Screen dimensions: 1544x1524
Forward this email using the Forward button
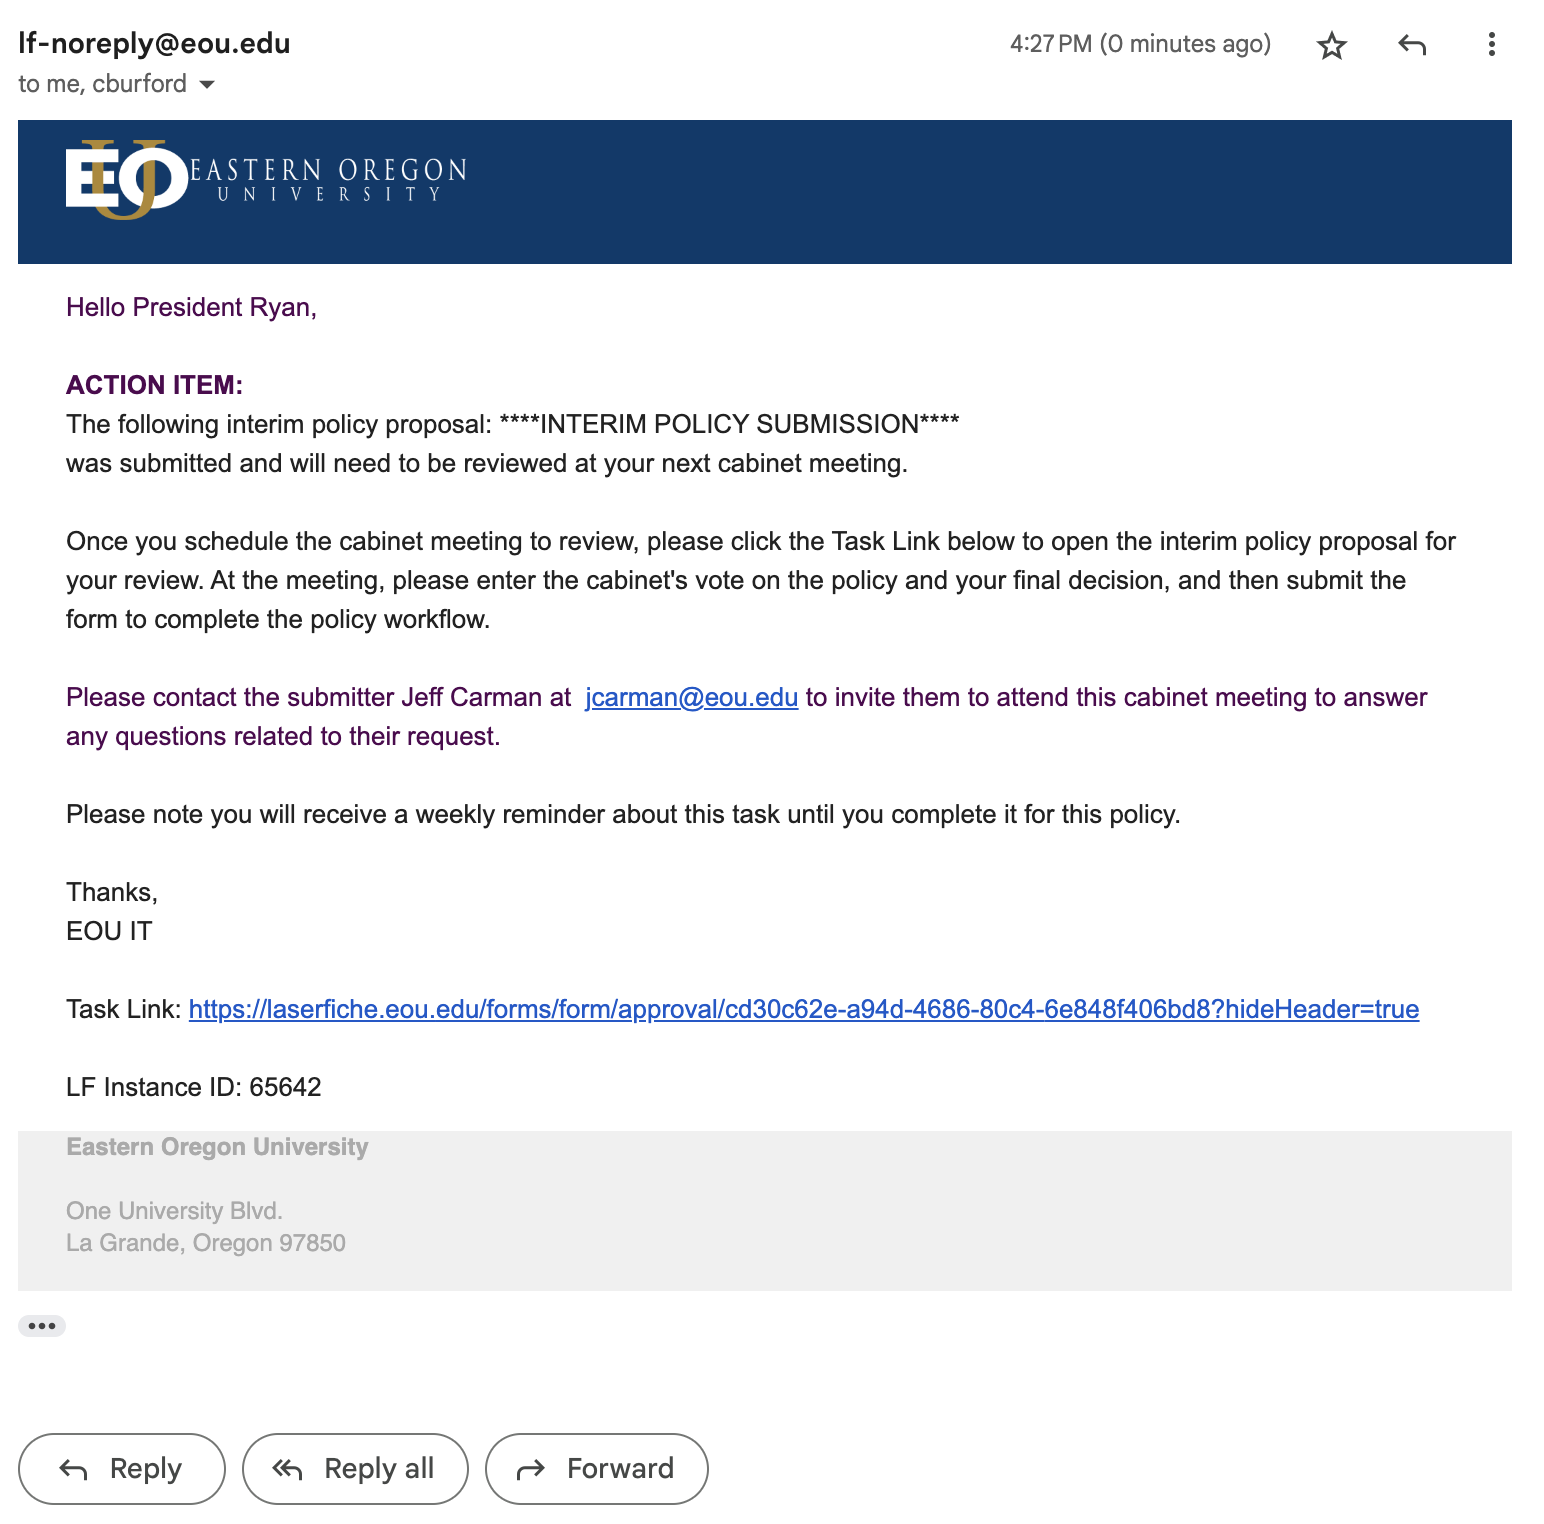coord(596,1468)
